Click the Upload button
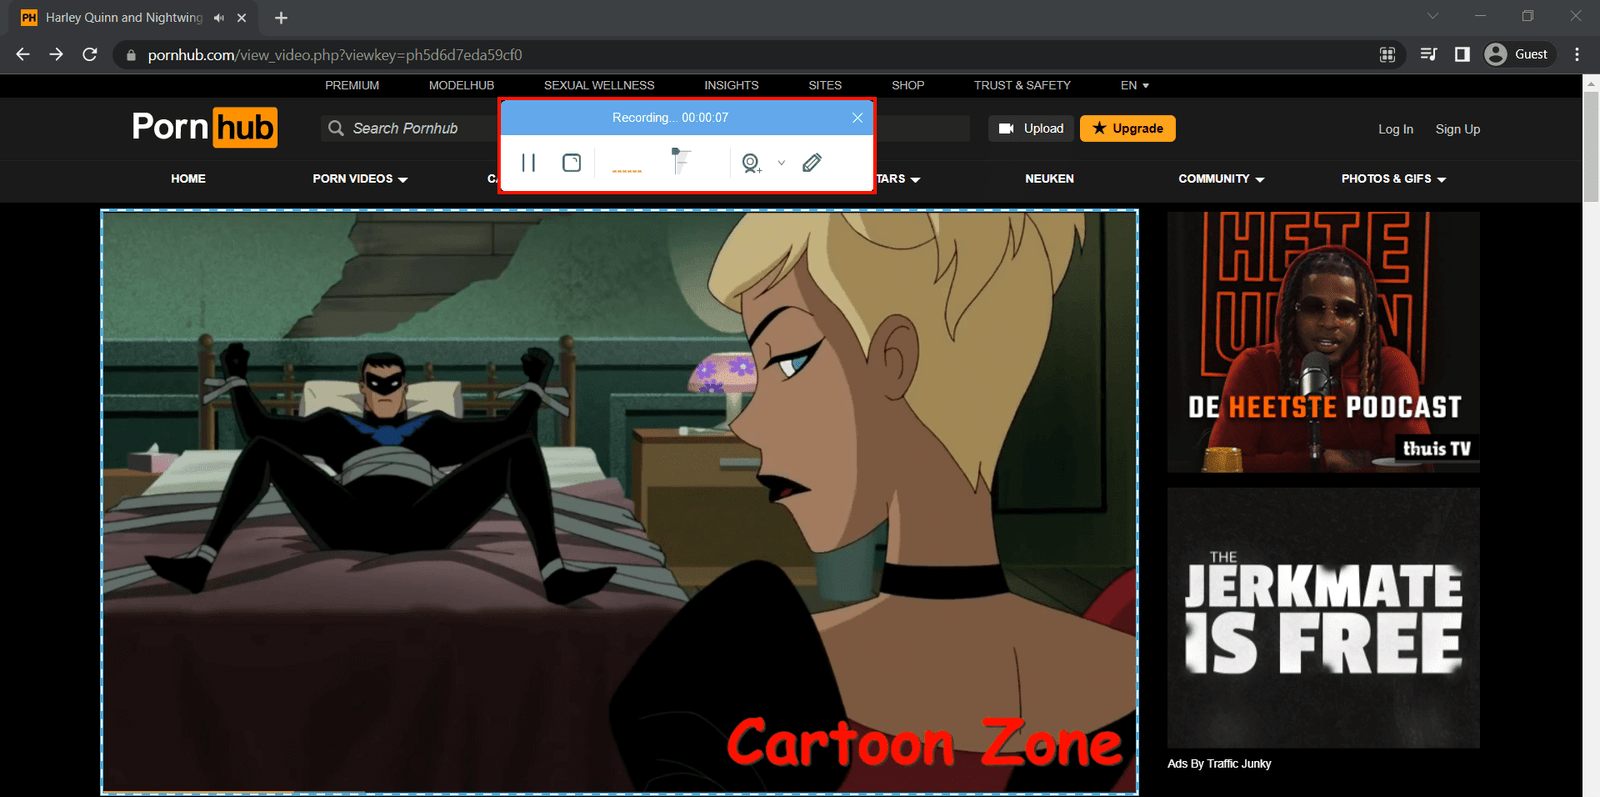 click(x=1031, y=128)
